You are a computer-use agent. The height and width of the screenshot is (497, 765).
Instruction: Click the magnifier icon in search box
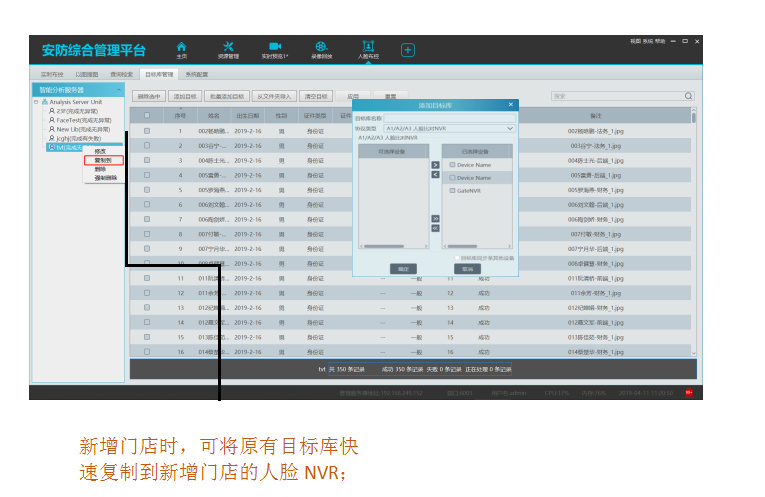[x=688, y=96]
